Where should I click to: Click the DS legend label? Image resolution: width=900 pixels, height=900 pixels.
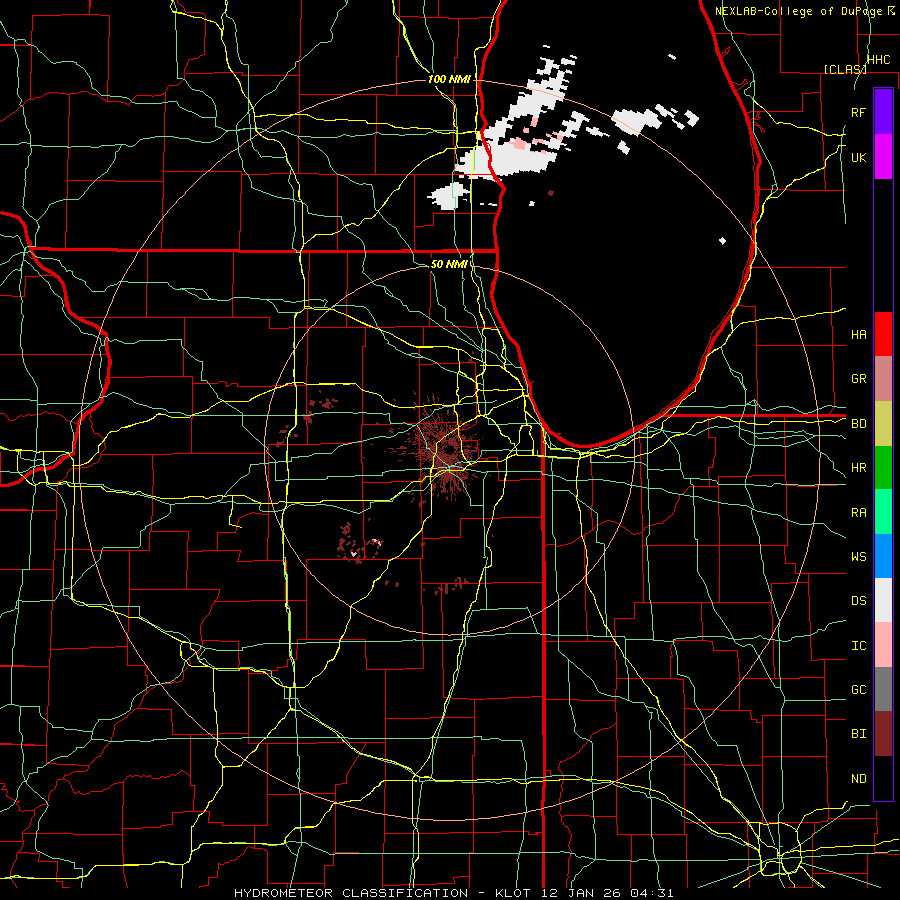pos(859,601)
